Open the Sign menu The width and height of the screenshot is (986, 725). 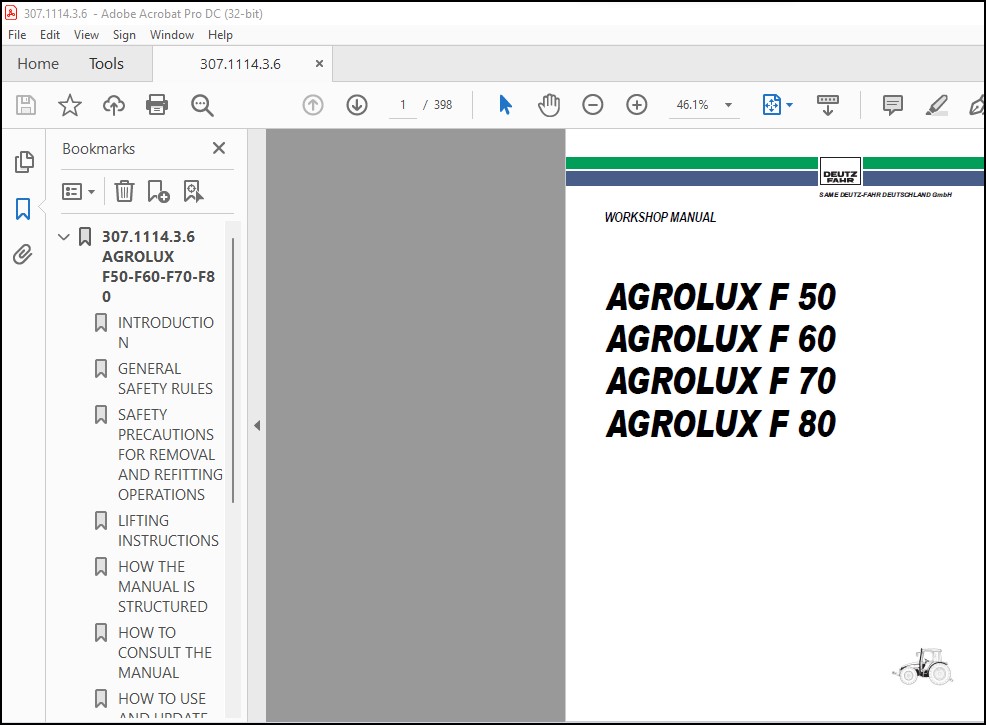coord(124,35)
